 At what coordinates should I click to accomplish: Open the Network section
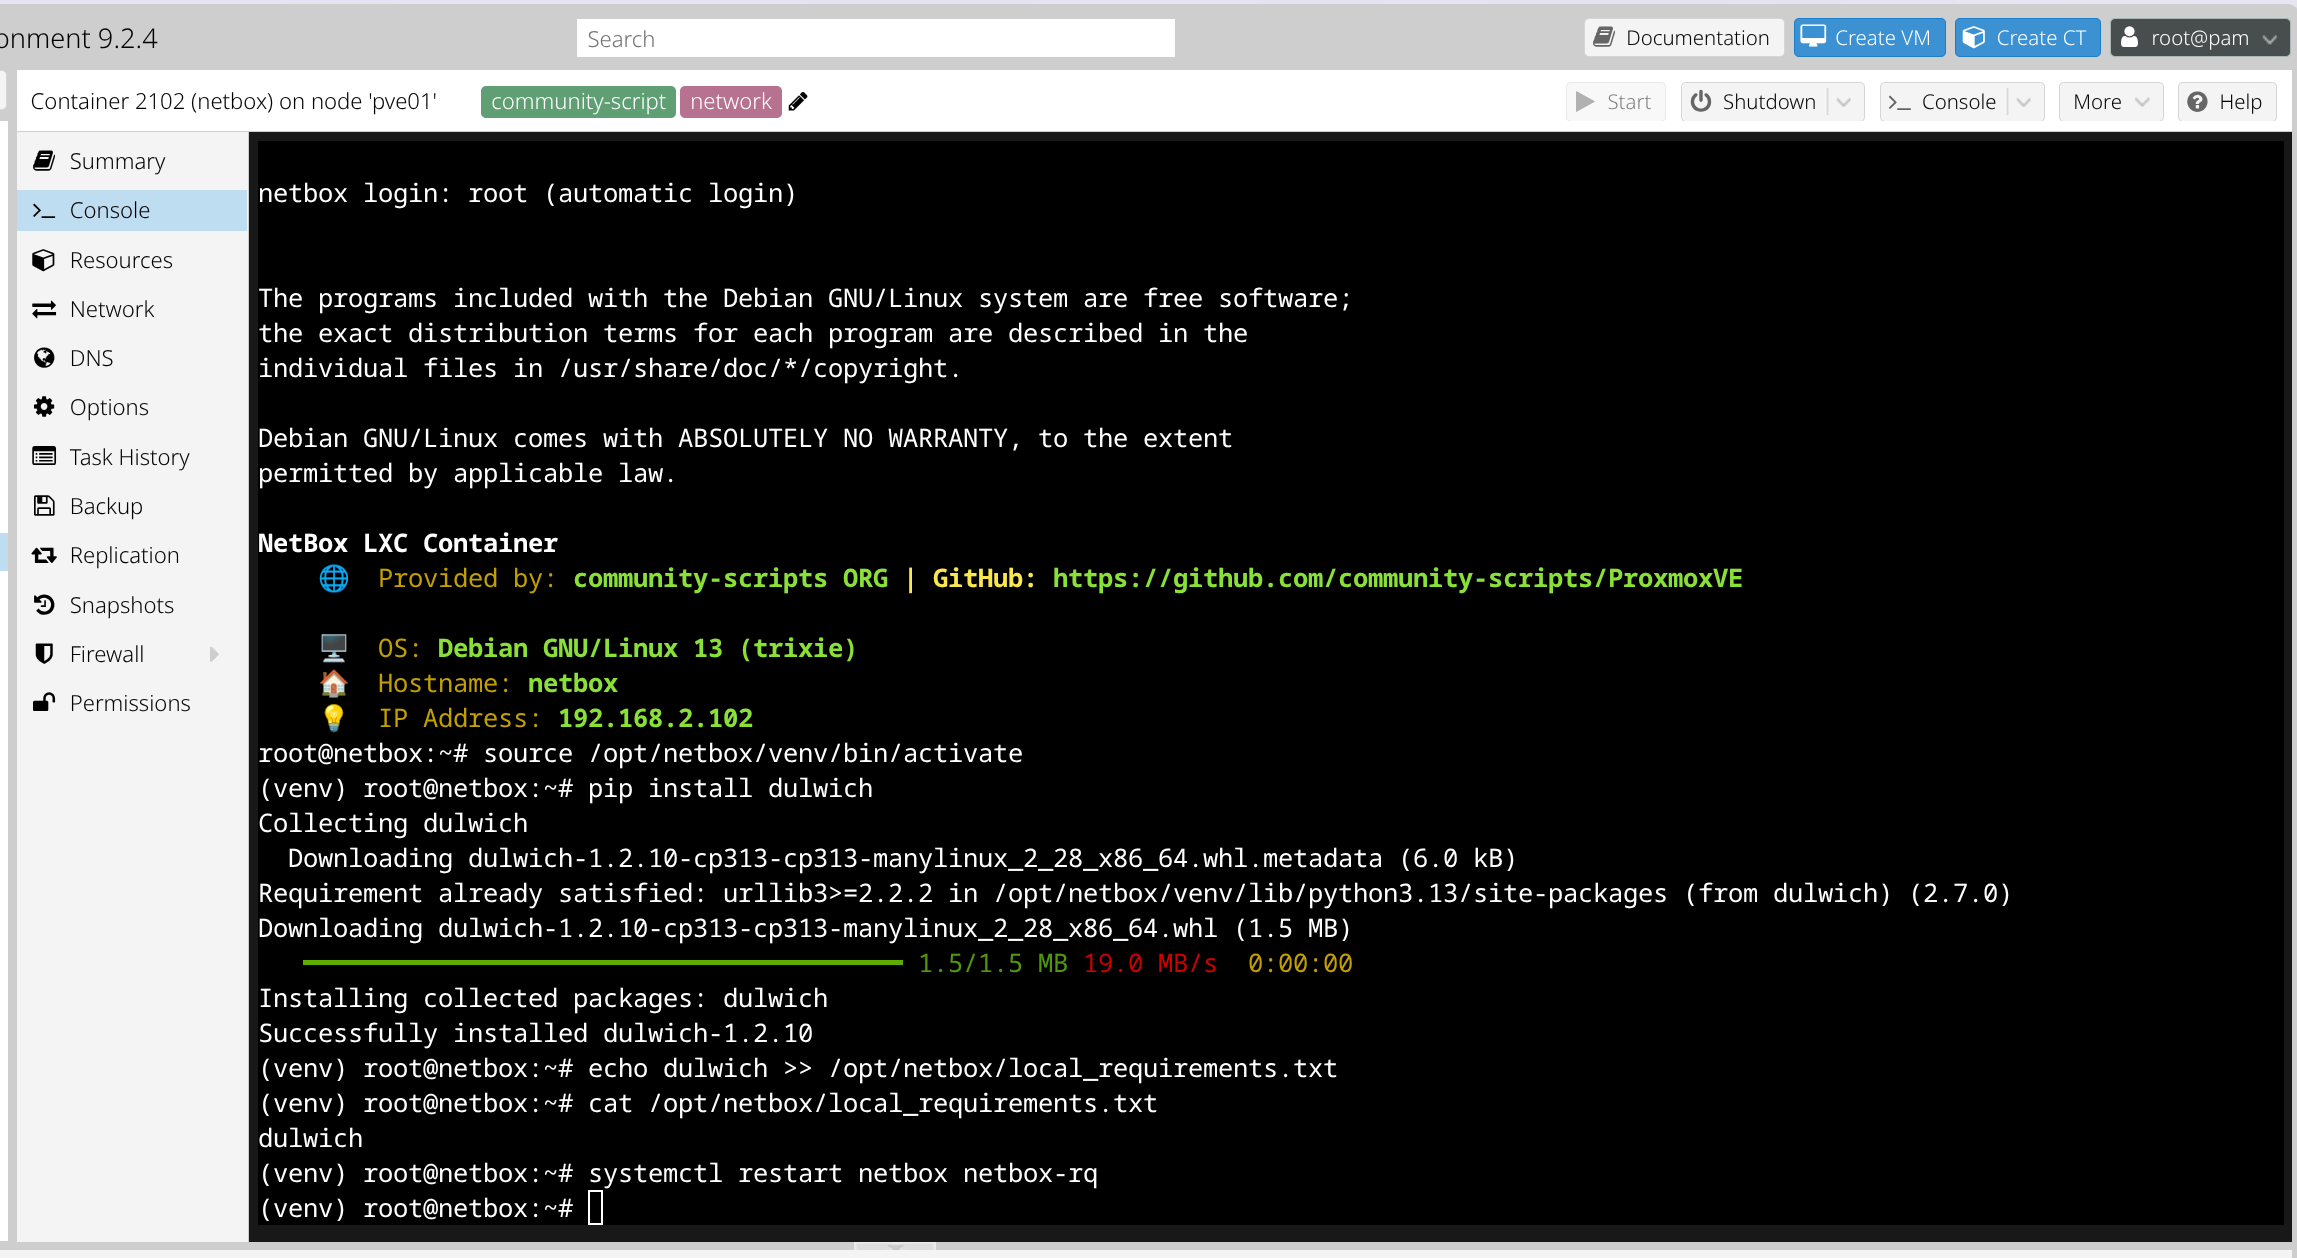(132, 309)
